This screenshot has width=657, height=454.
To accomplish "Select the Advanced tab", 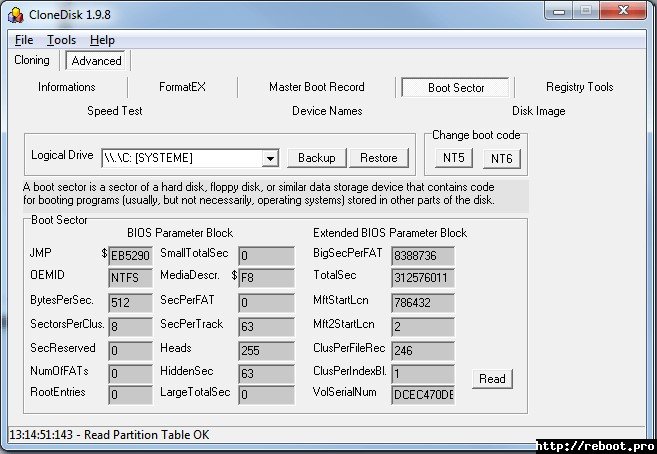I will [x=96, y=61].
